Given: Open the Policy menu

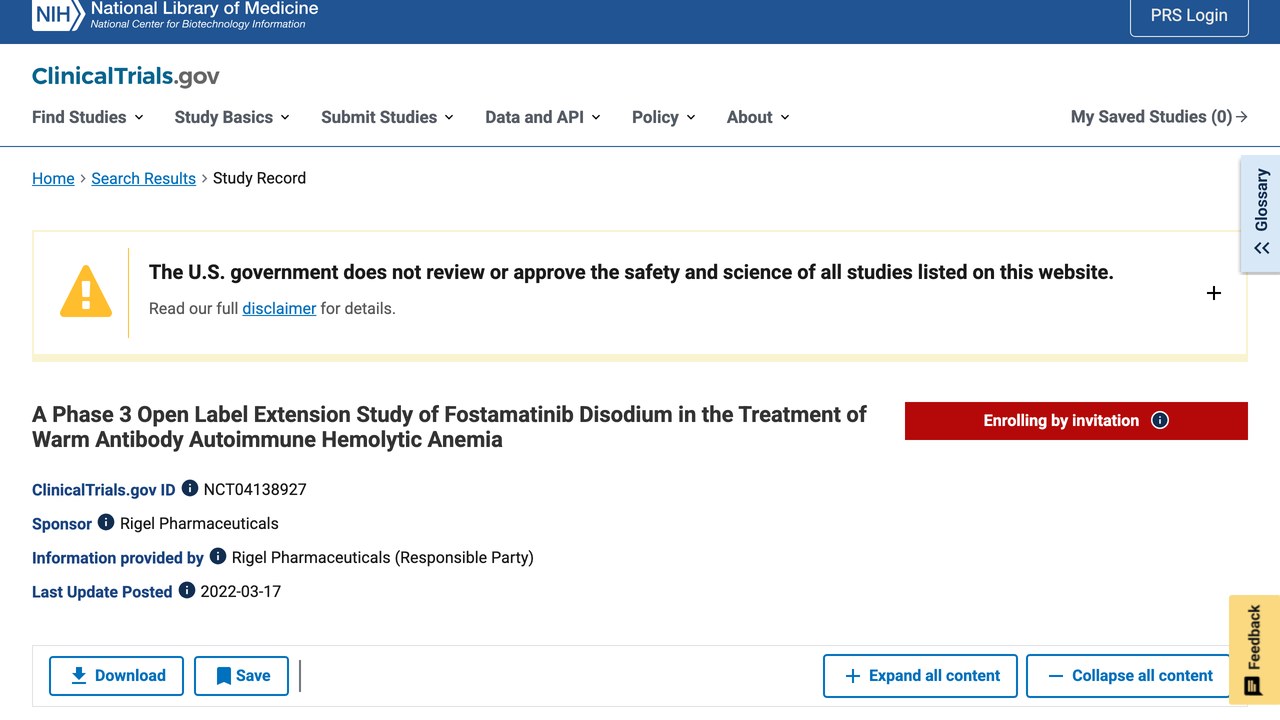Looking at the screenshot, I should click(x=664, y=117).
